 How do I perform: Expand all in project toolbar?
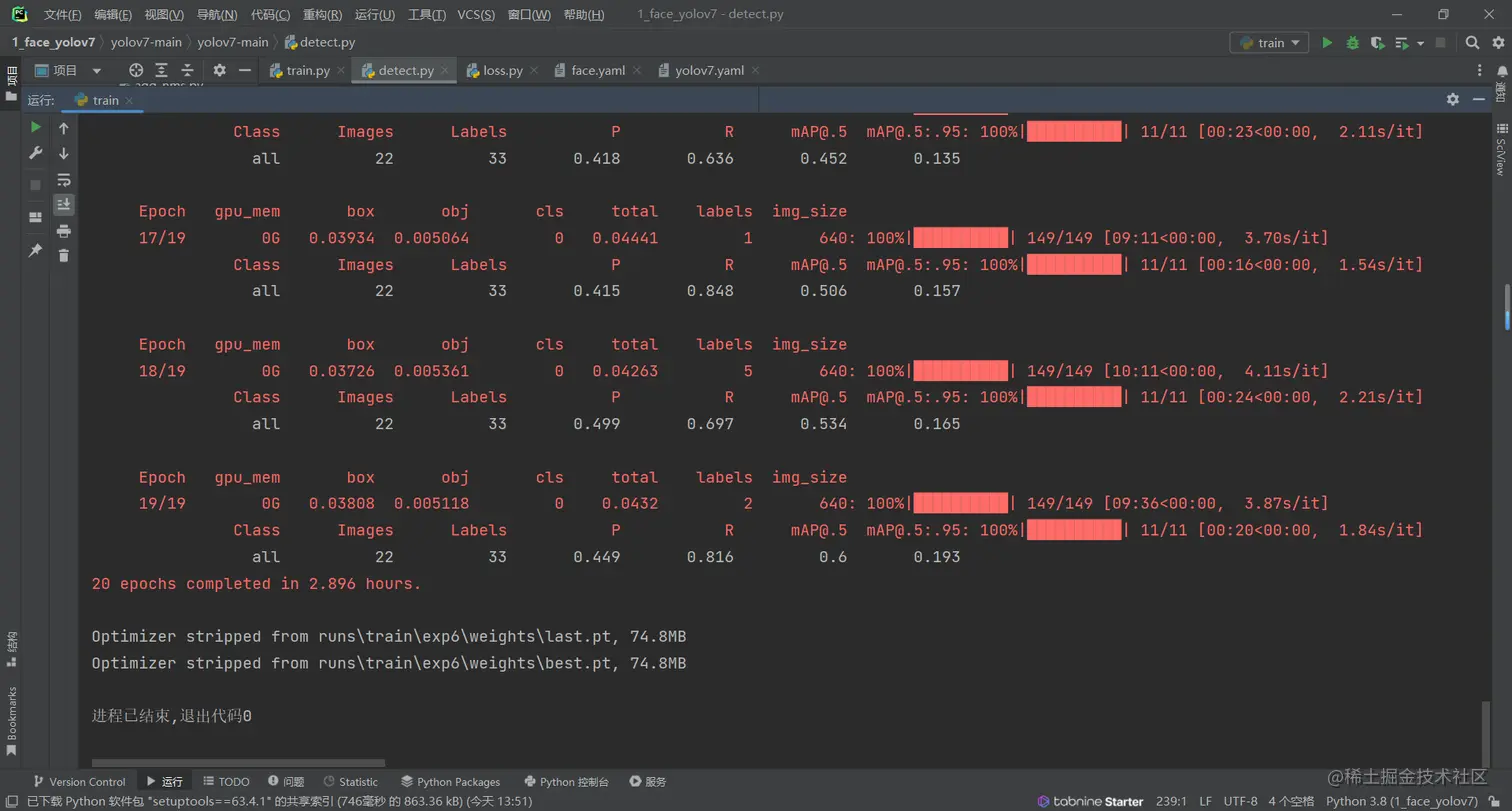pyautogui.click(x=161, y=70)
